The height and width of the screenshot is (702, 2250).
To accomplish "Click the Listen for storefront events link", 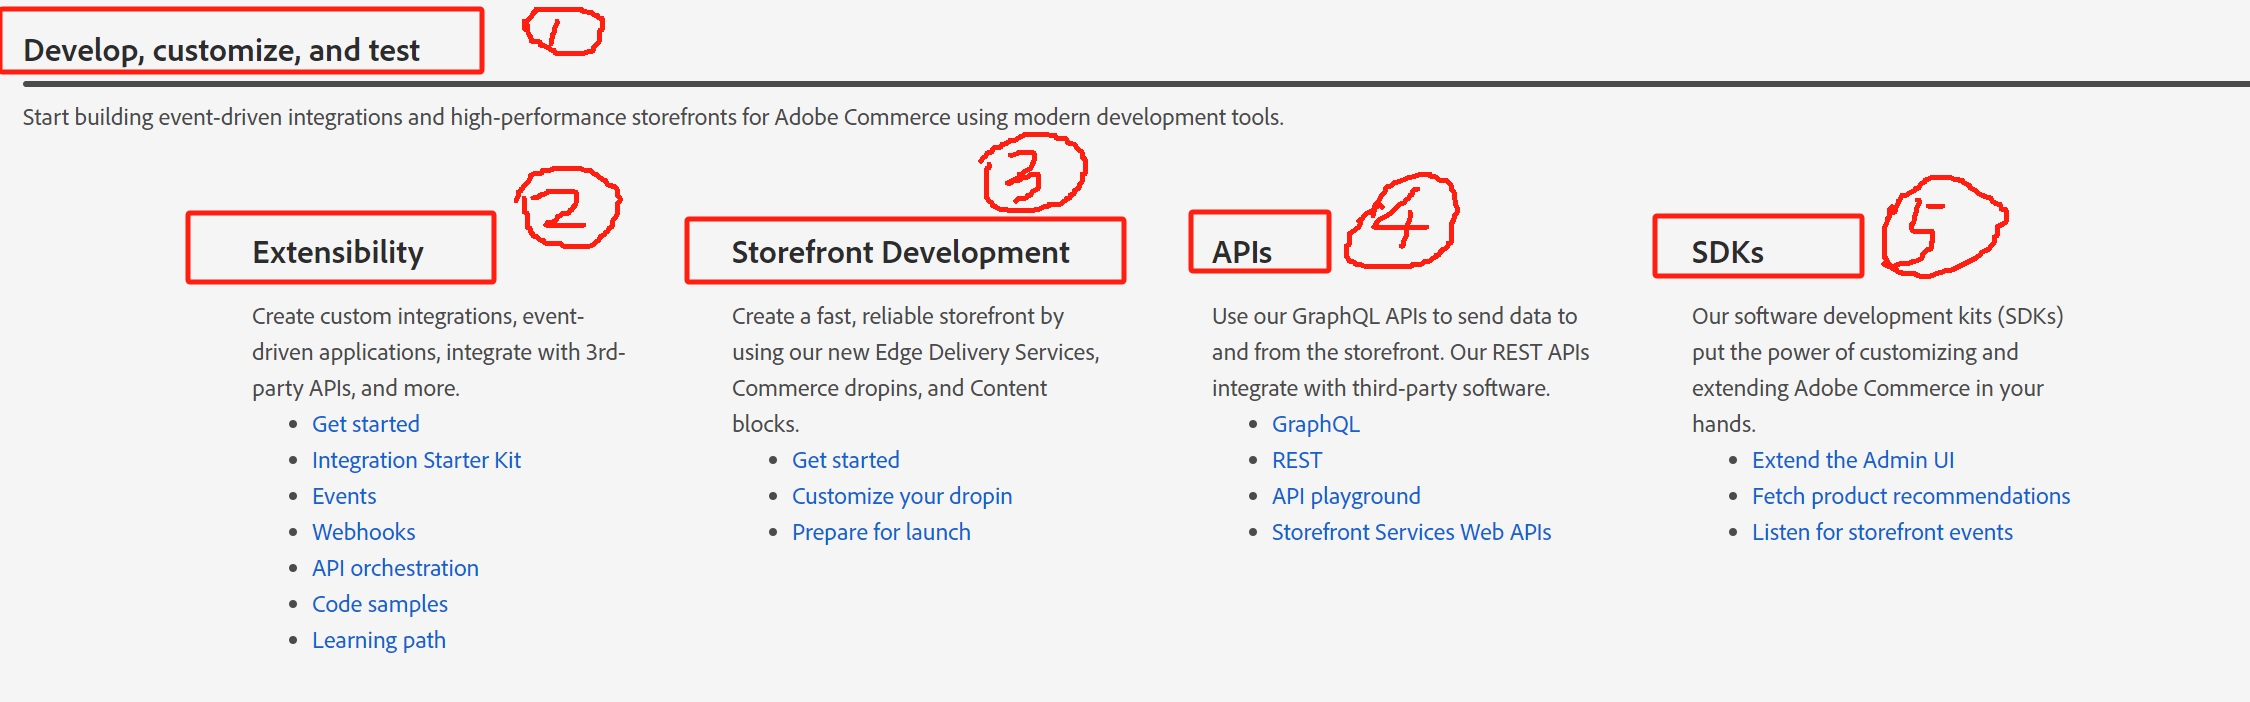I will pos(1881,532).
